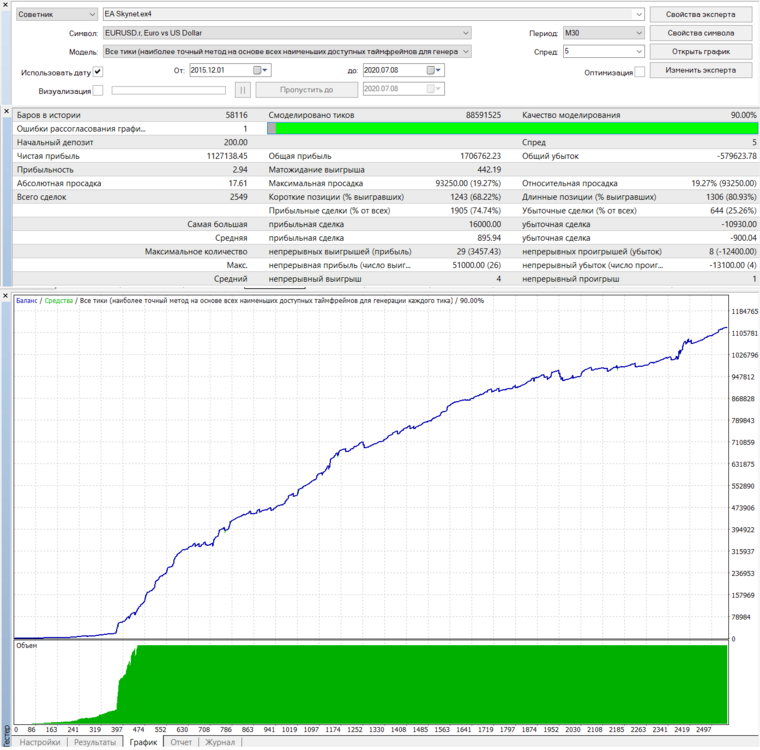760x750 pixels.
Task: Click the Матожидание выигрыша value 442.19
Action: click(489, 170)
